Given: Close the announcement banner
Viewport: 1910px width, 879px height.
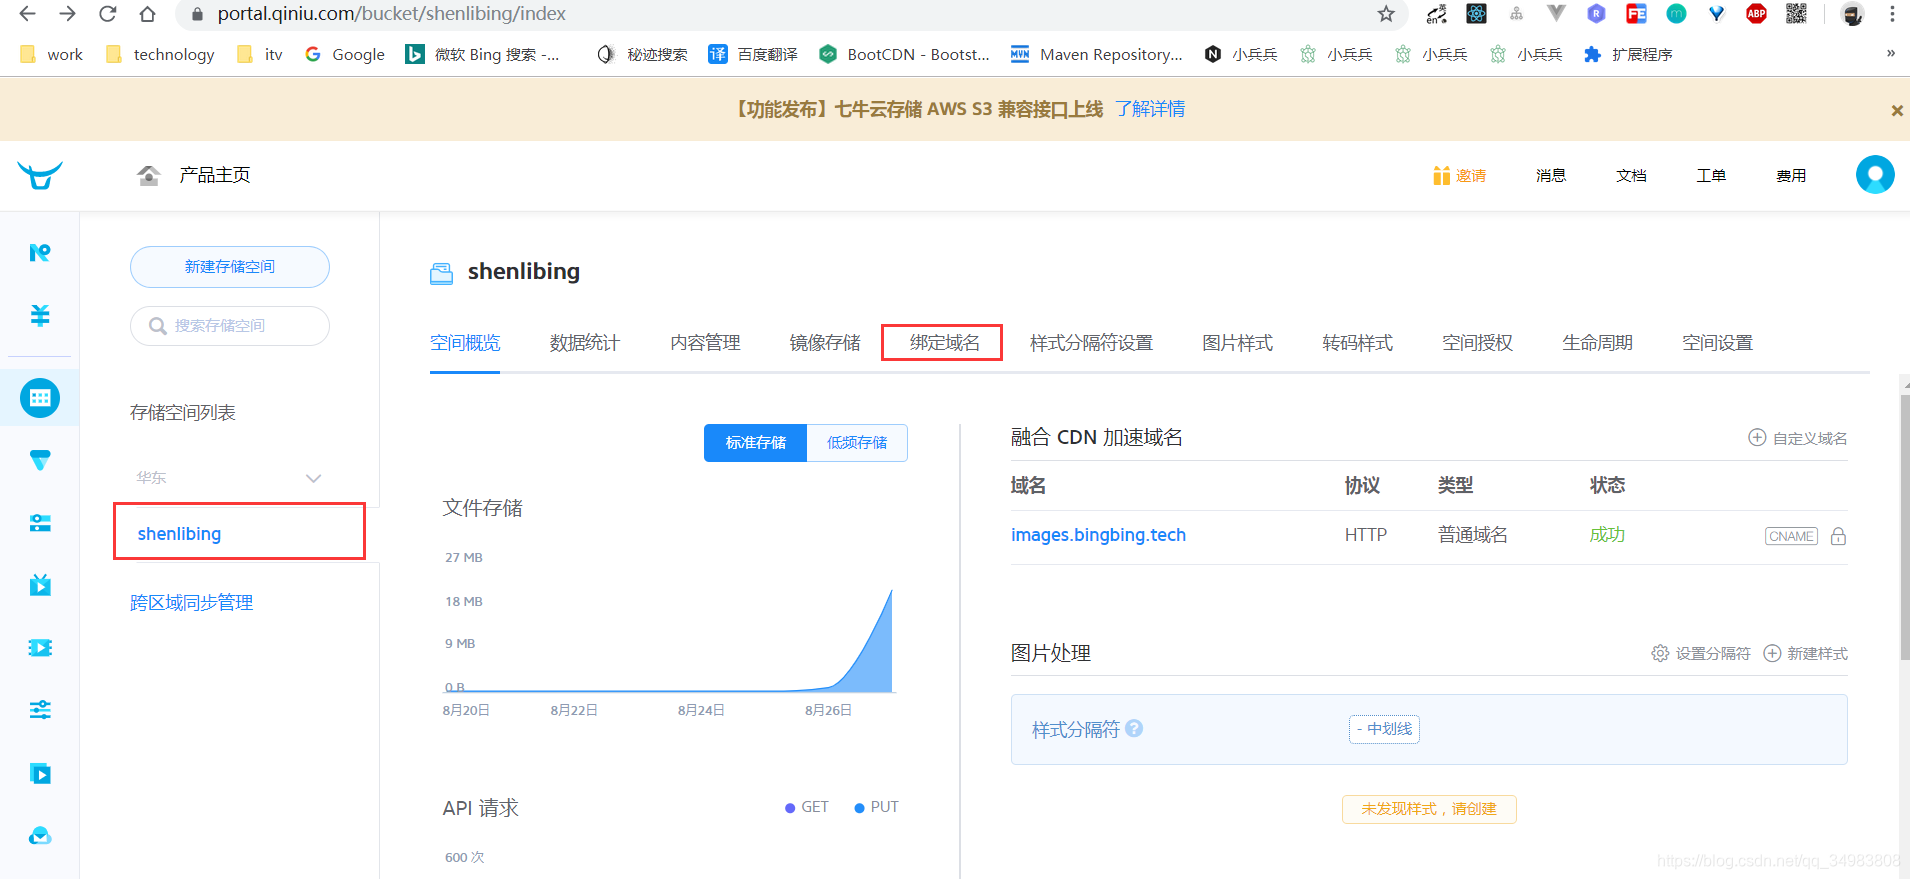Looking at the screenshot, I should tap(1897, 111).
